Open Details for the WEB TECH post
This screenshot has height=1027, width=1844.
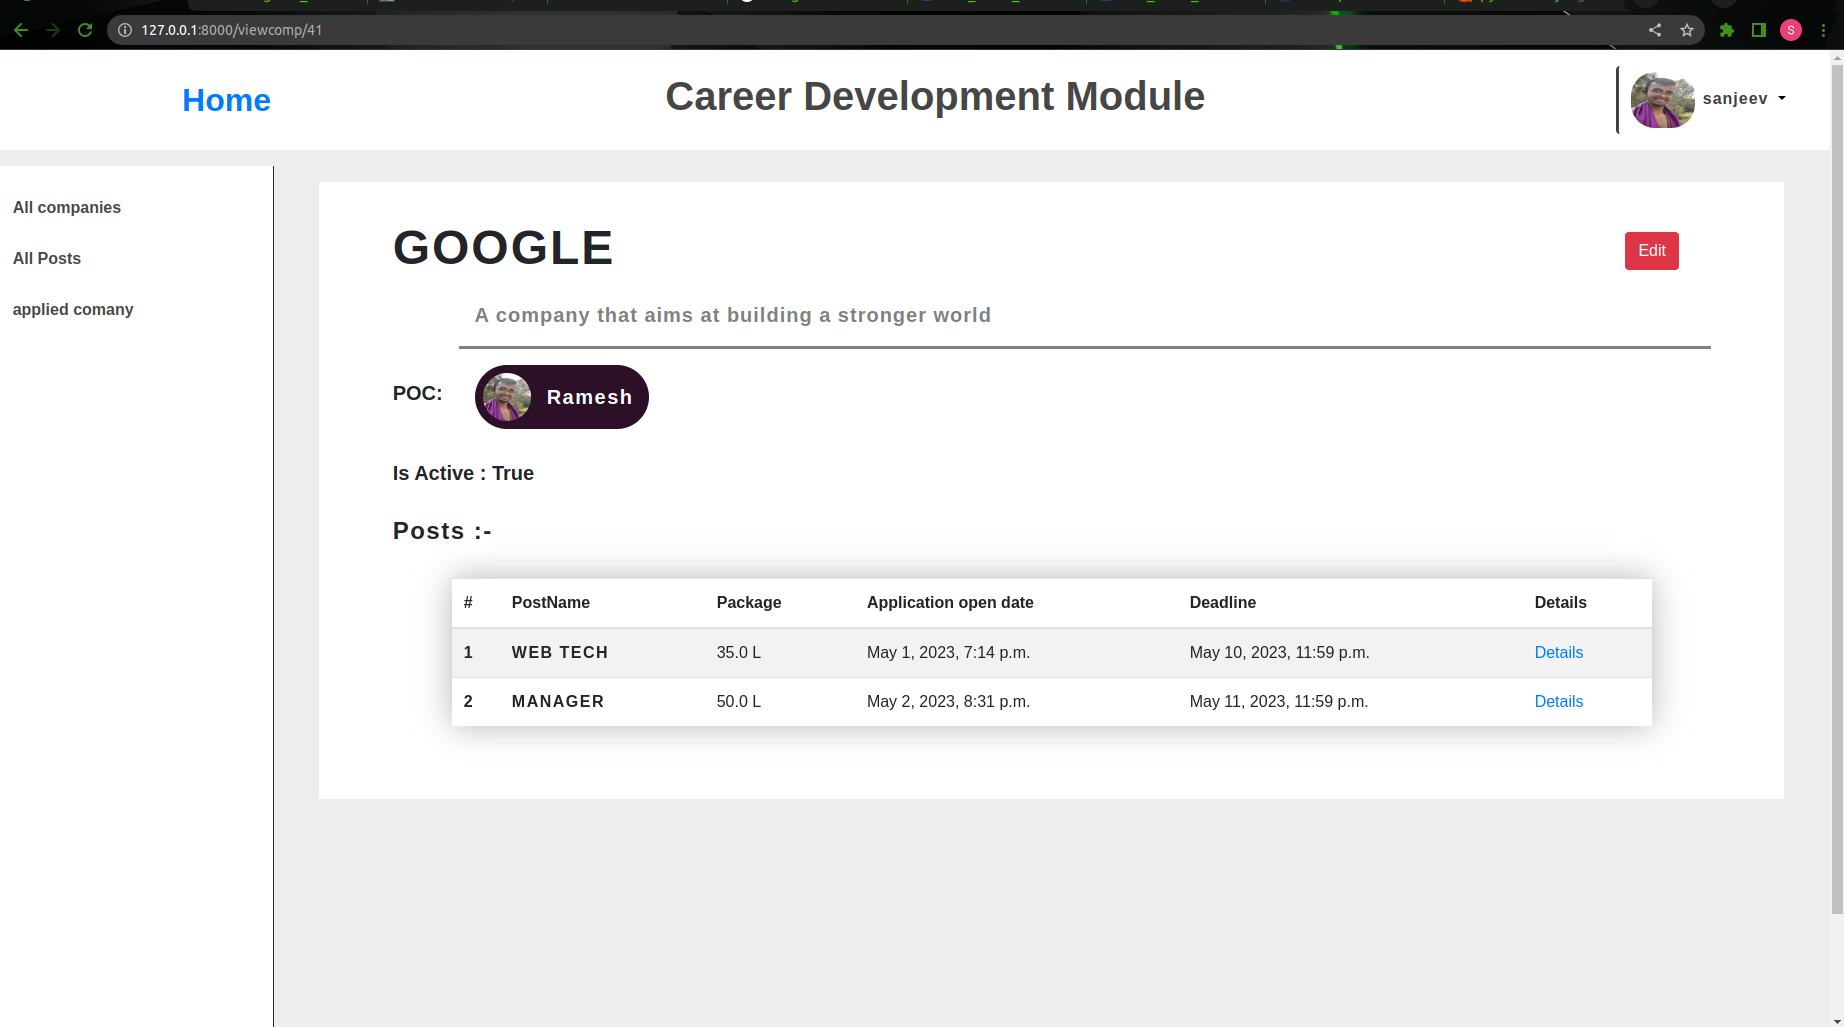click(x=1558, y=652)
